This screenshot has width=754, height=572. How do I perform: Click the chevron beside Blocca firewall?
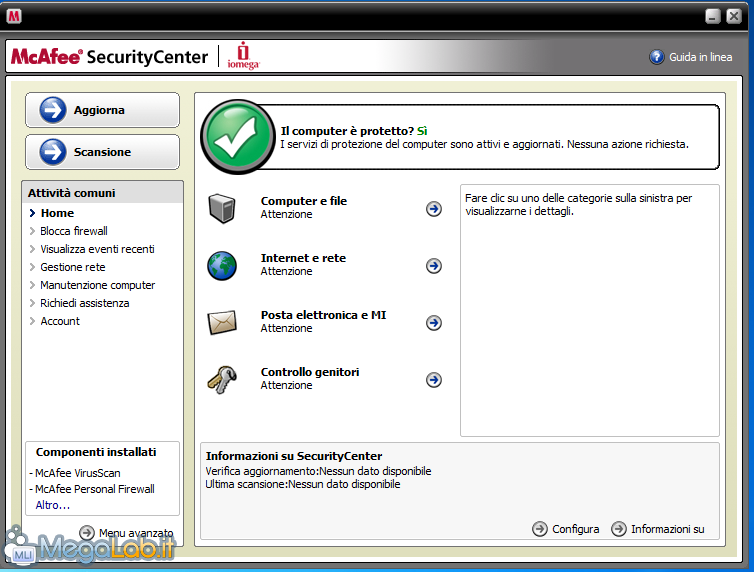[32, 231]
